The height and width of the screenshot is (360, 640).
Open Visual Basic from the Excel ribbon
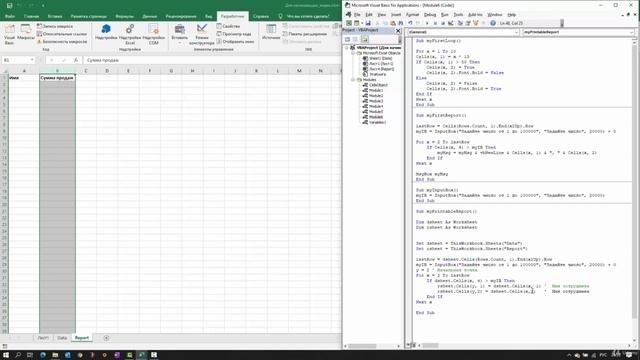click(x=9, y=34)
